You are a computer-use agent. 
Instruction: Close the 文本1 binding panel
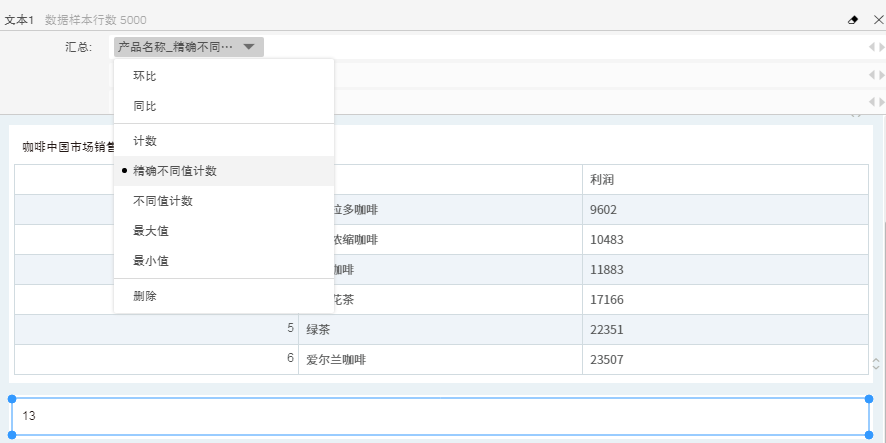coord(877,19)
